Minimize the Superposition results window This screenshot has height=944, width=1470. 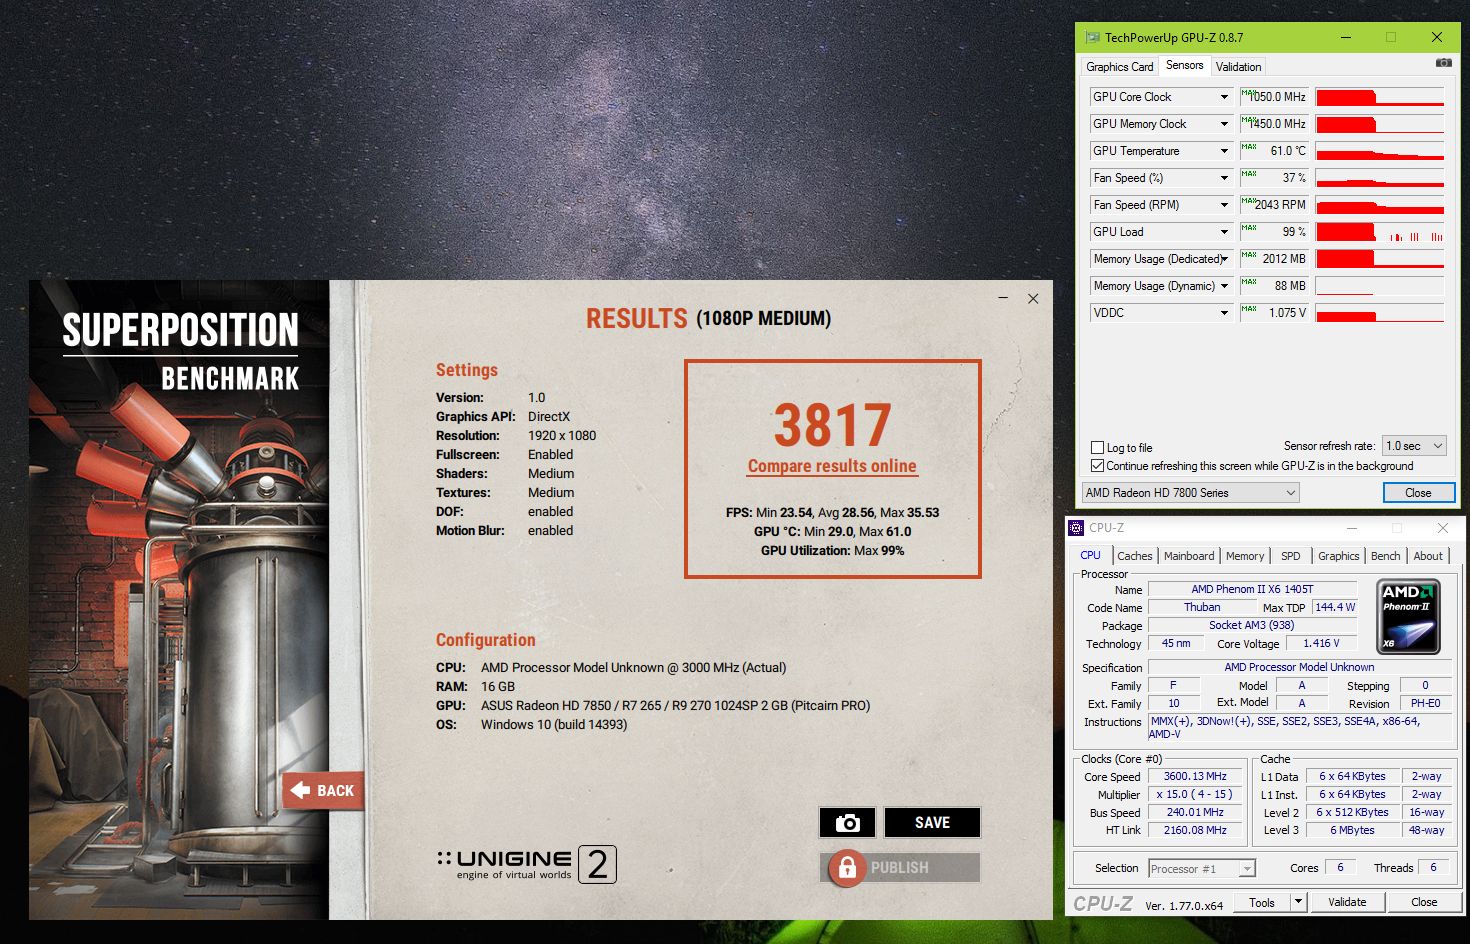click(x=1004, y=298)
